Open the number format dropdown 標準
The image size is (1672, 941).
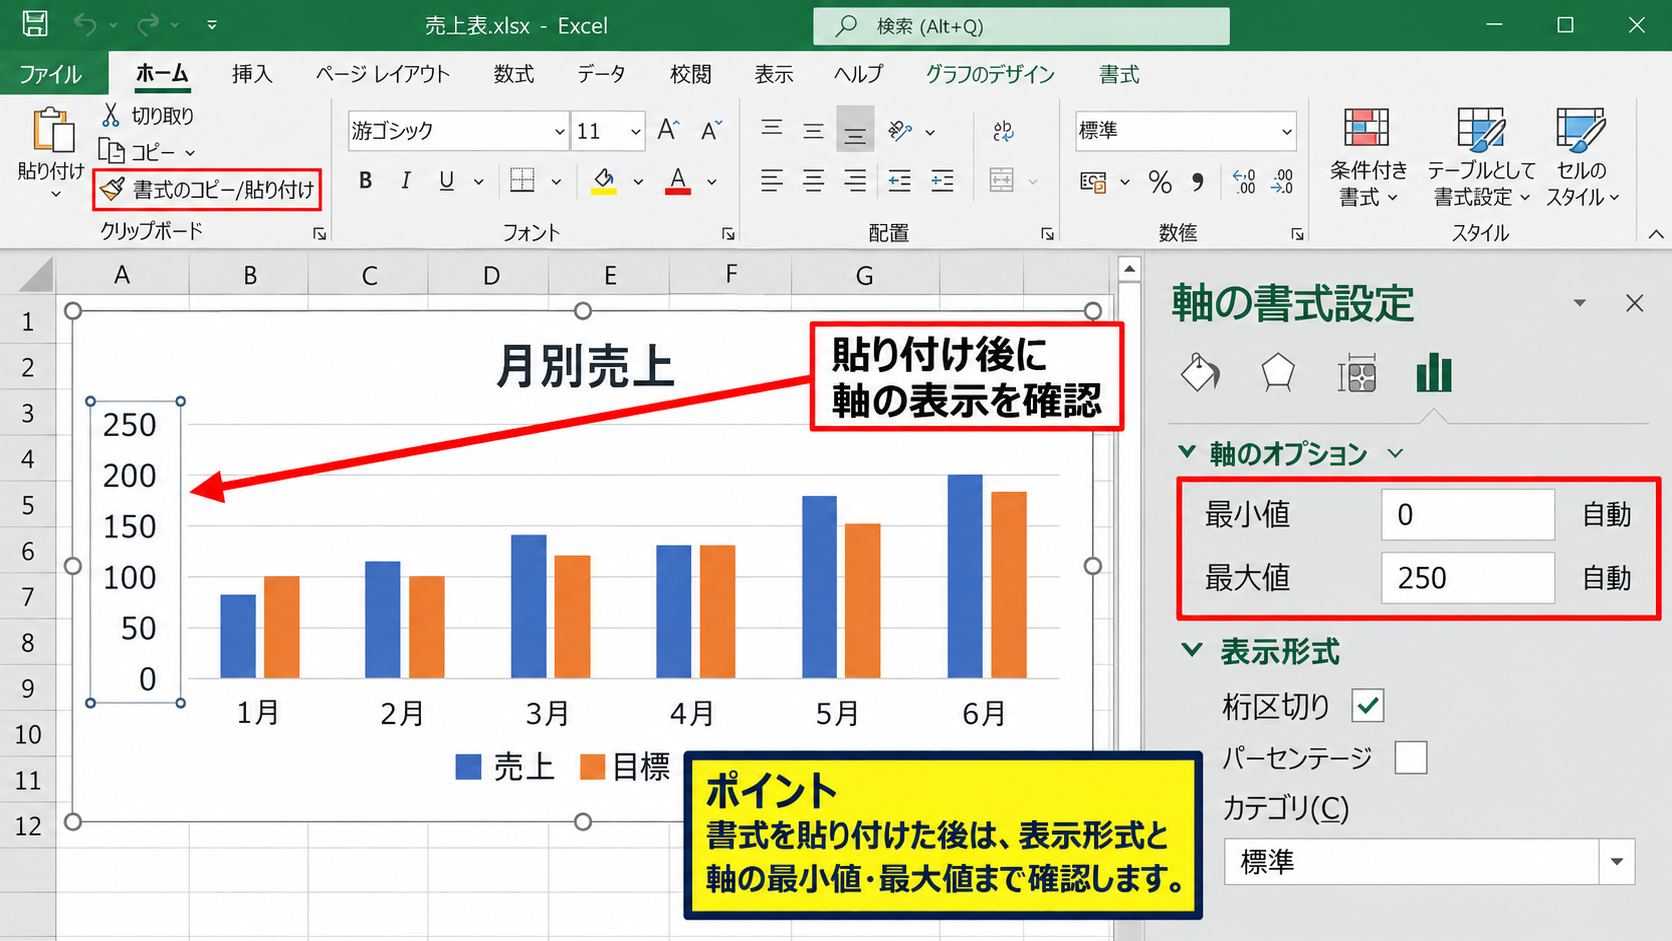click(1286, 131)
